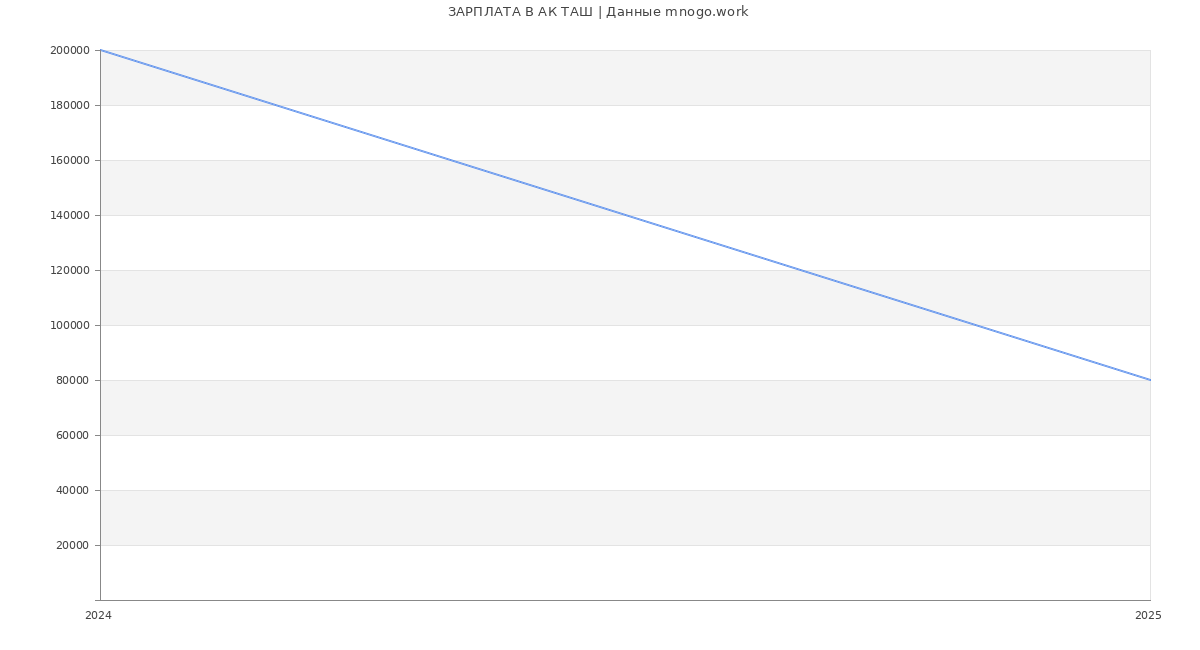
Task: Click the 100000 y-axis label
Action: pyautogui.click(x=70, y=325)
